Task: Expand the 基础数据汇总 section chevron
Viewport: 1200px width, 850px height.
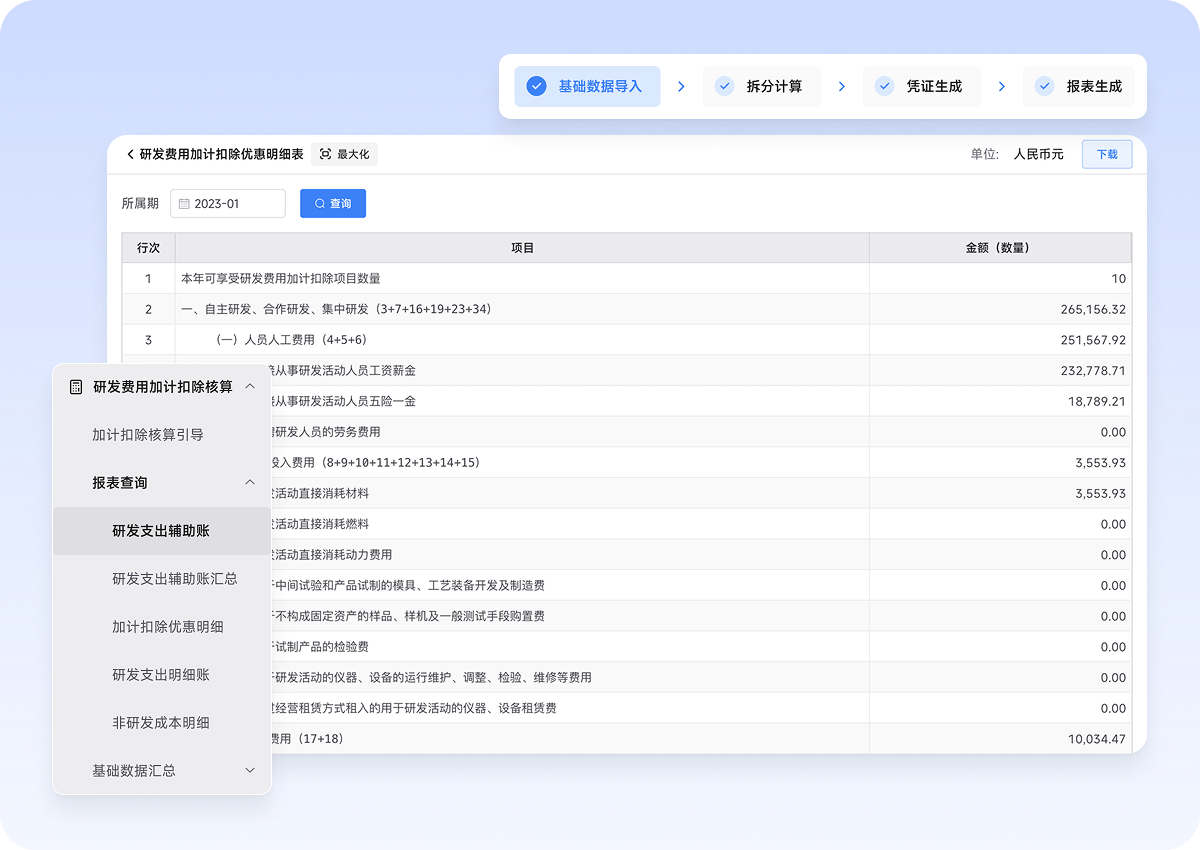Action: coord(250,771)
